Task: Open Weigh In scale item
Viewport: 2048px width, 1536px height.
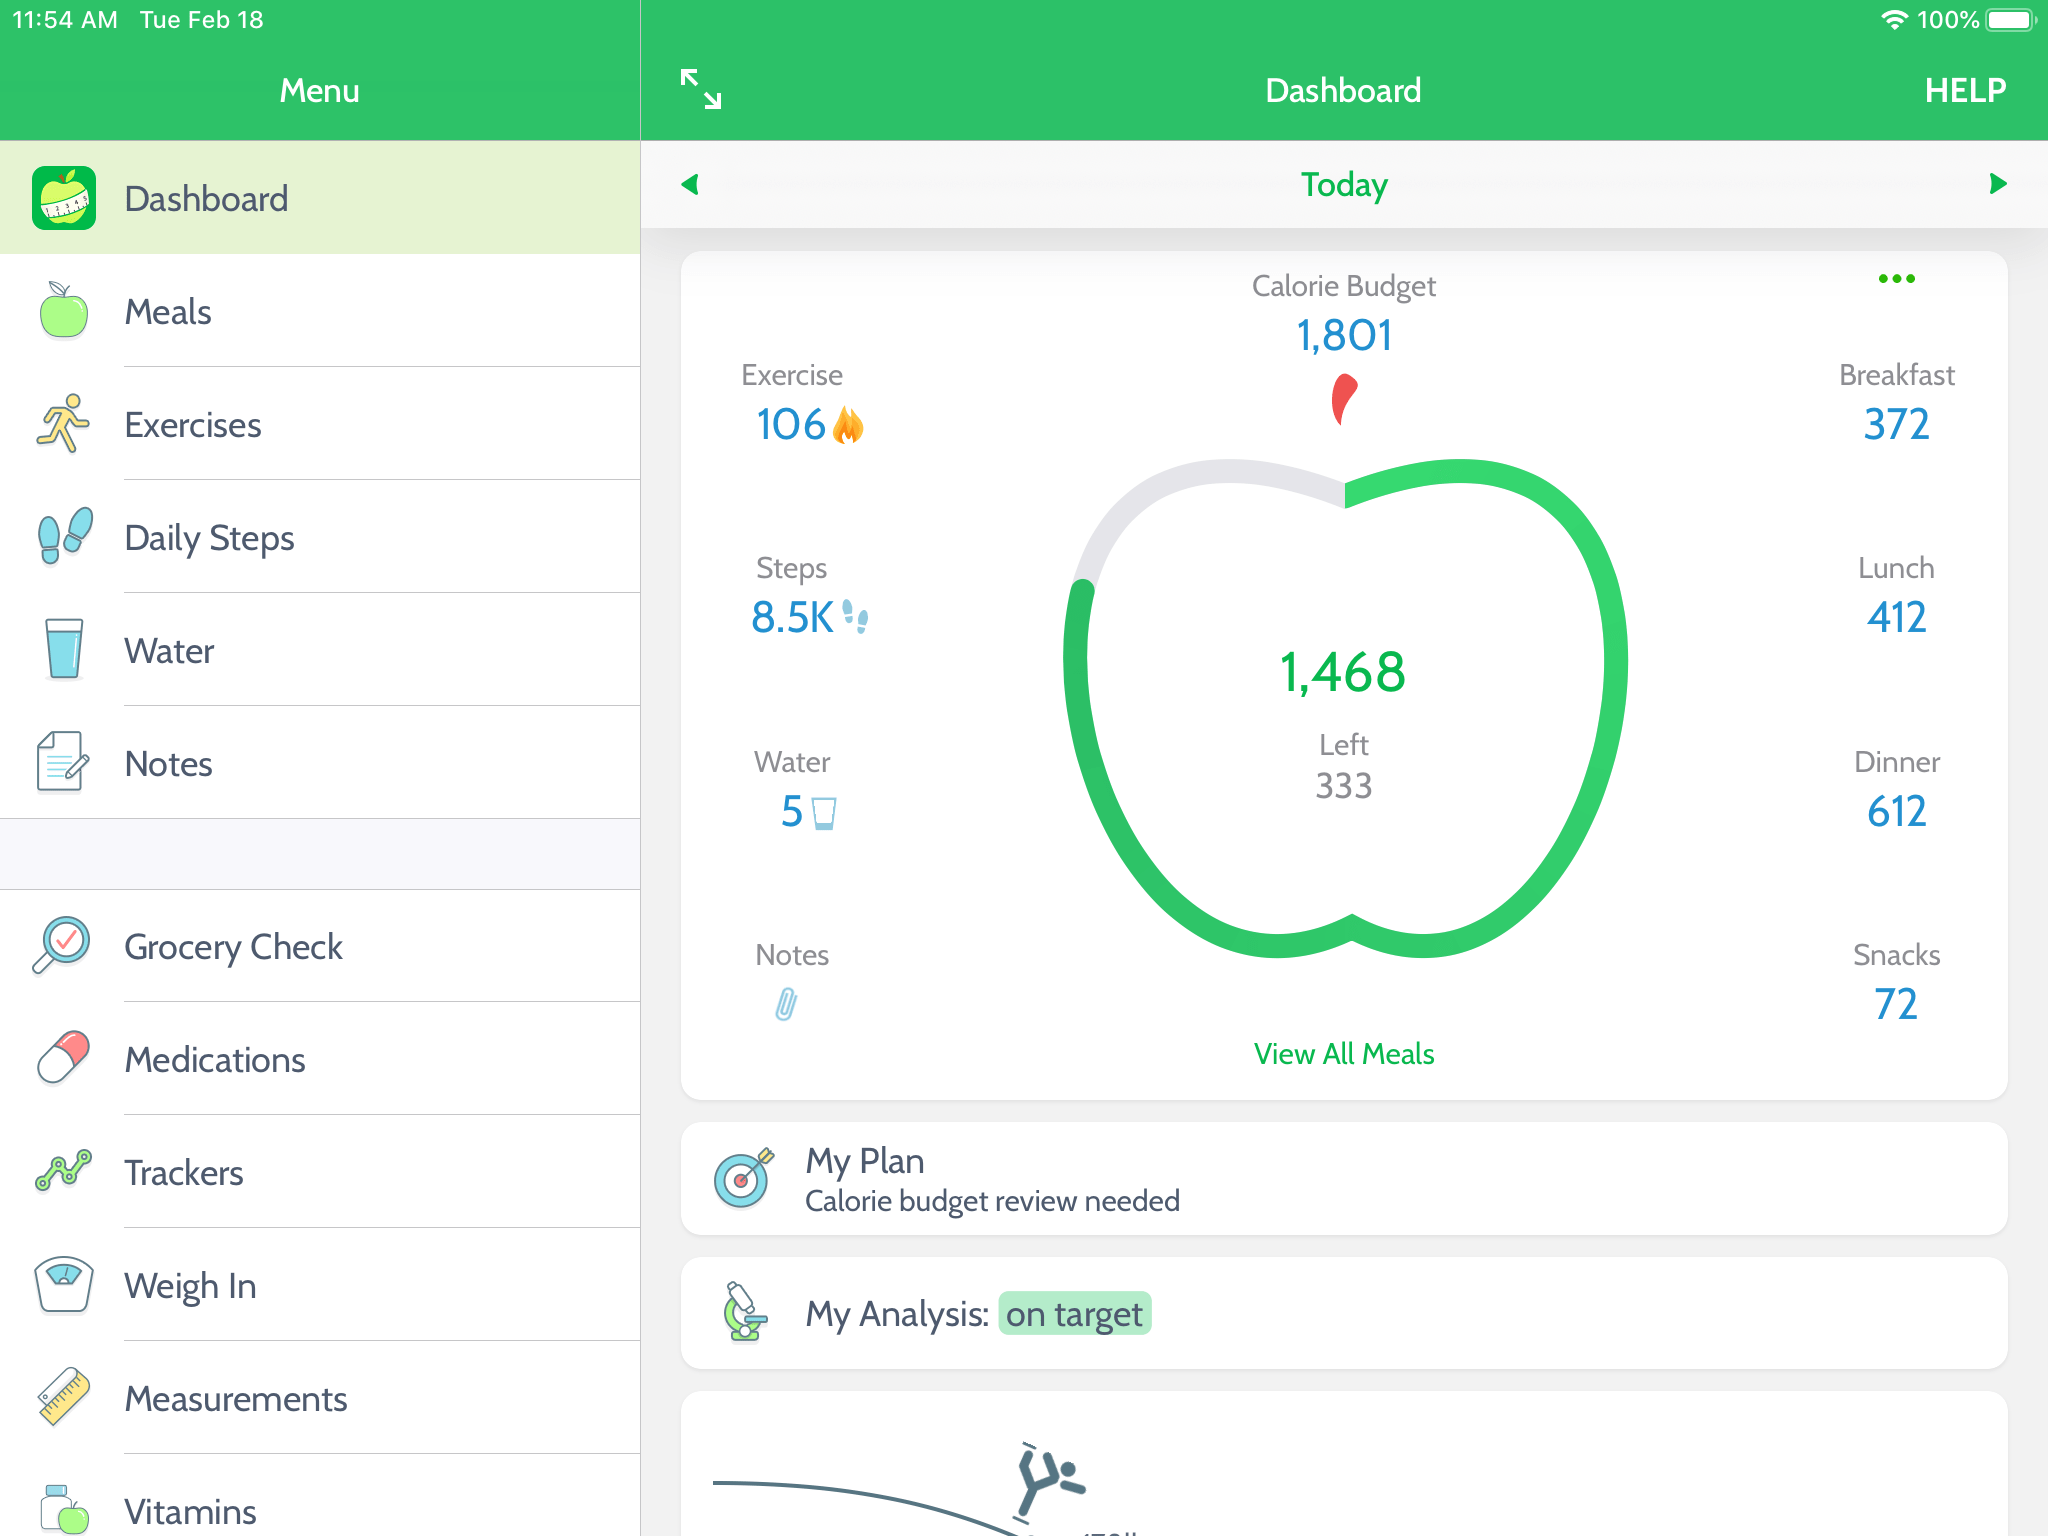Action: click(190, 1285)
